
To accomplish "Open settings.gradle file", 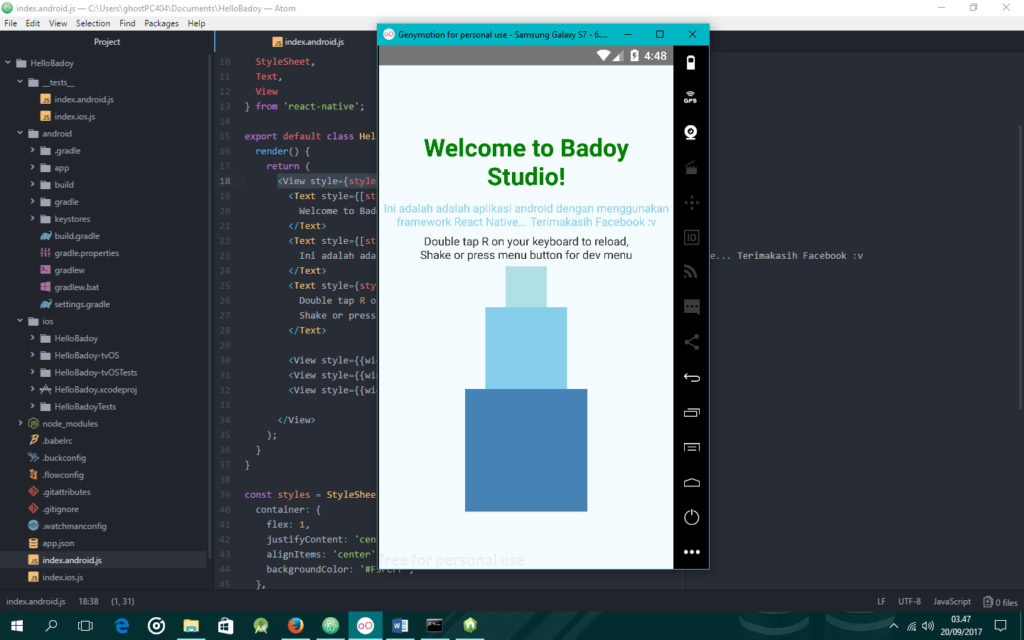I will [x=82, y=304].
